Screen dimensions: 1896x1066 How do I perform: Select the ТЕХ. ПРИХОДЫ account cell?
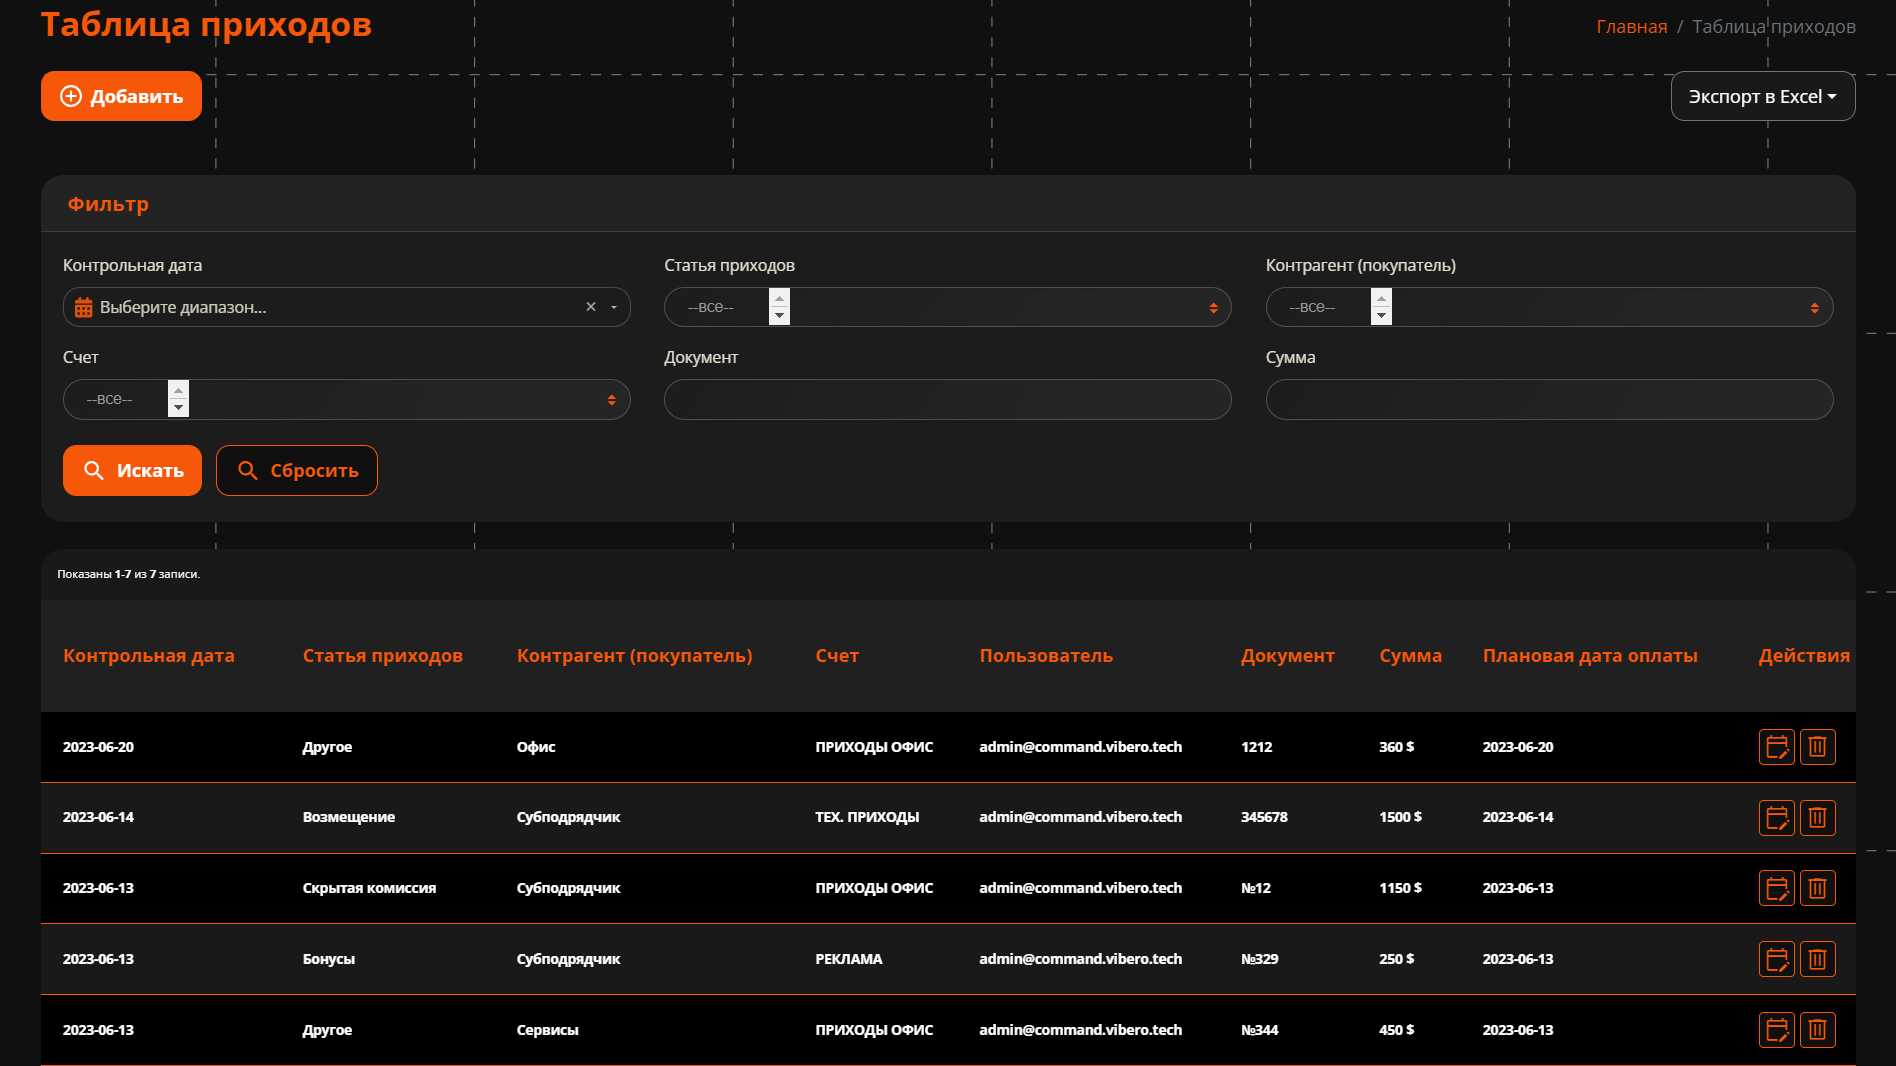867,817
